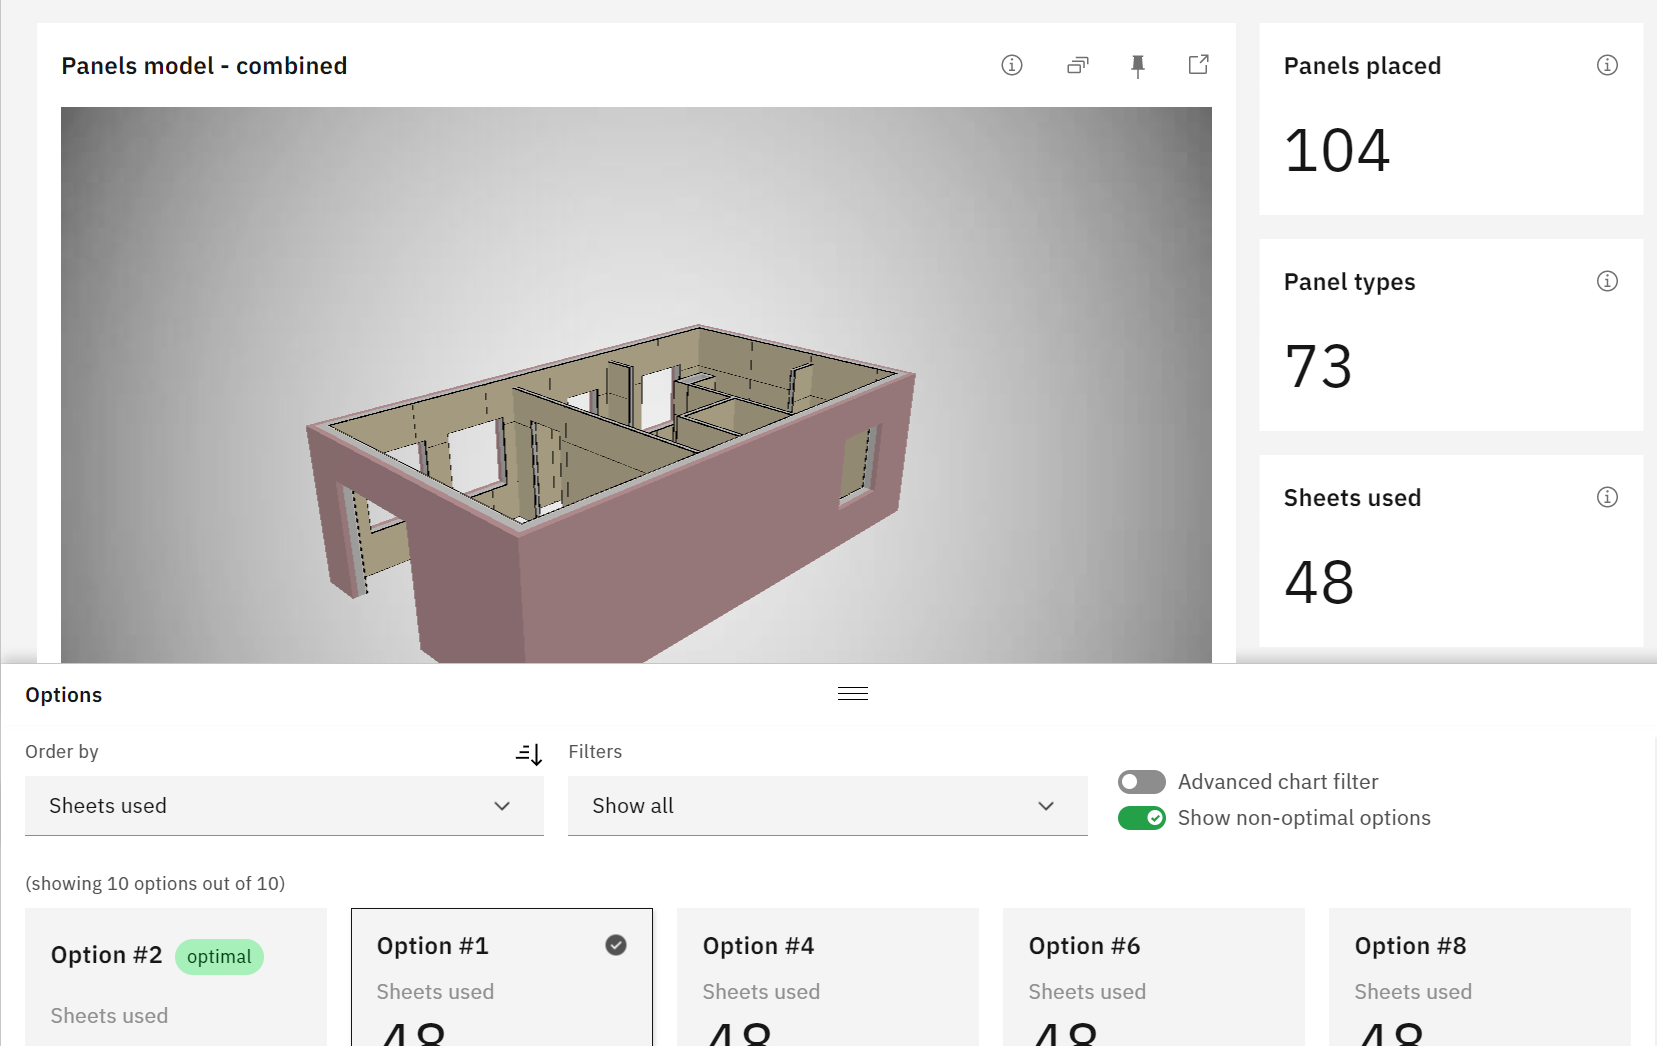Pin the Panels model - combined panel
1657x1046 pixels.
(x=1137, y=65)
